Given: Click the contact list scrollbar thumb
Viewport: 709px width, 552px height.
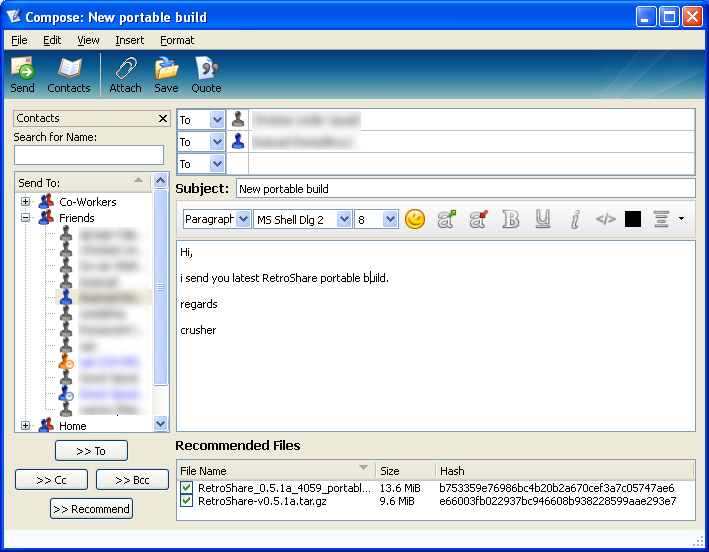Looking at the screenshot, I should click(161, 287).
